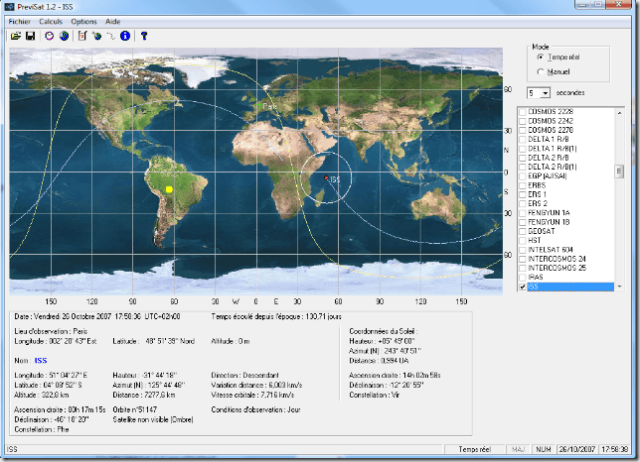This screenshot has width=640, height=462.
Task: Open the Calculs menu
Action: [50, 21]
